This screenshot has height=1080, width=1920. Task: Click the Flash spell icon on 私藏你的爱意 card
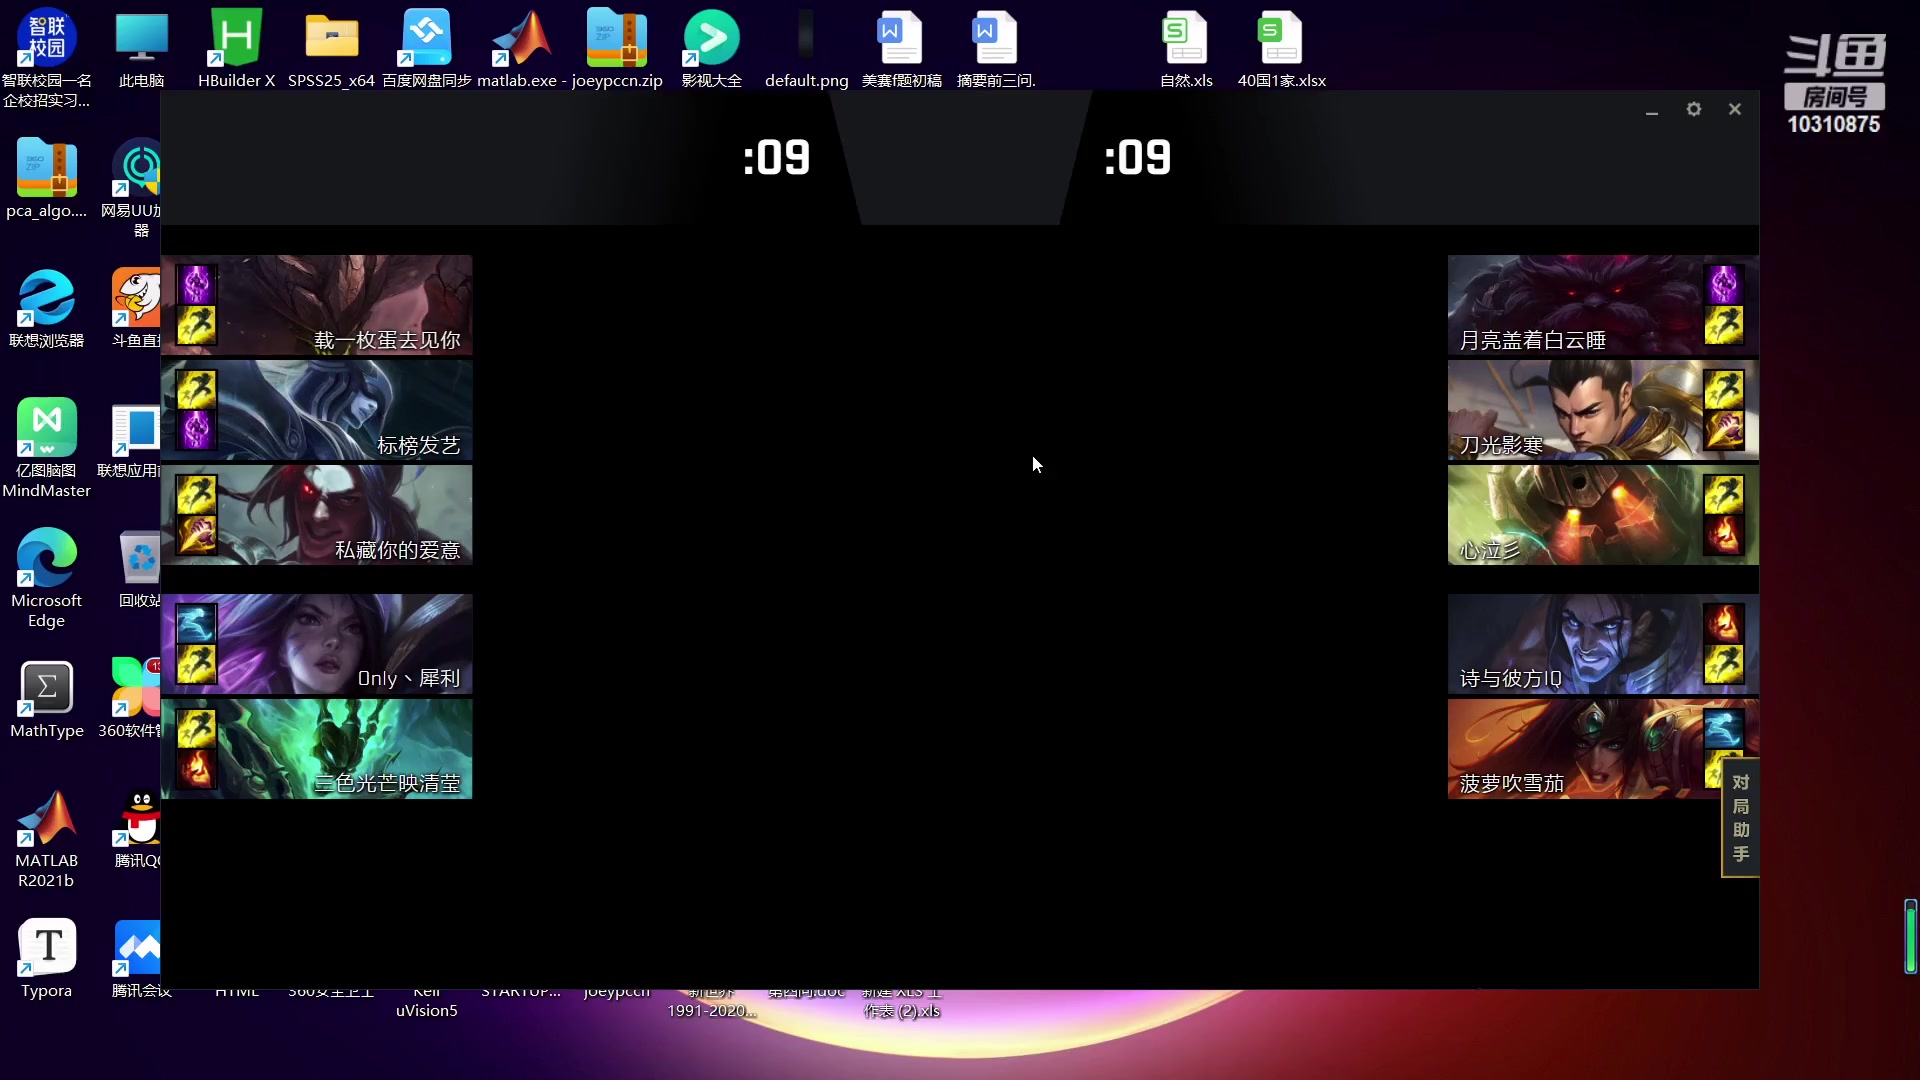[x=196, y=494]
